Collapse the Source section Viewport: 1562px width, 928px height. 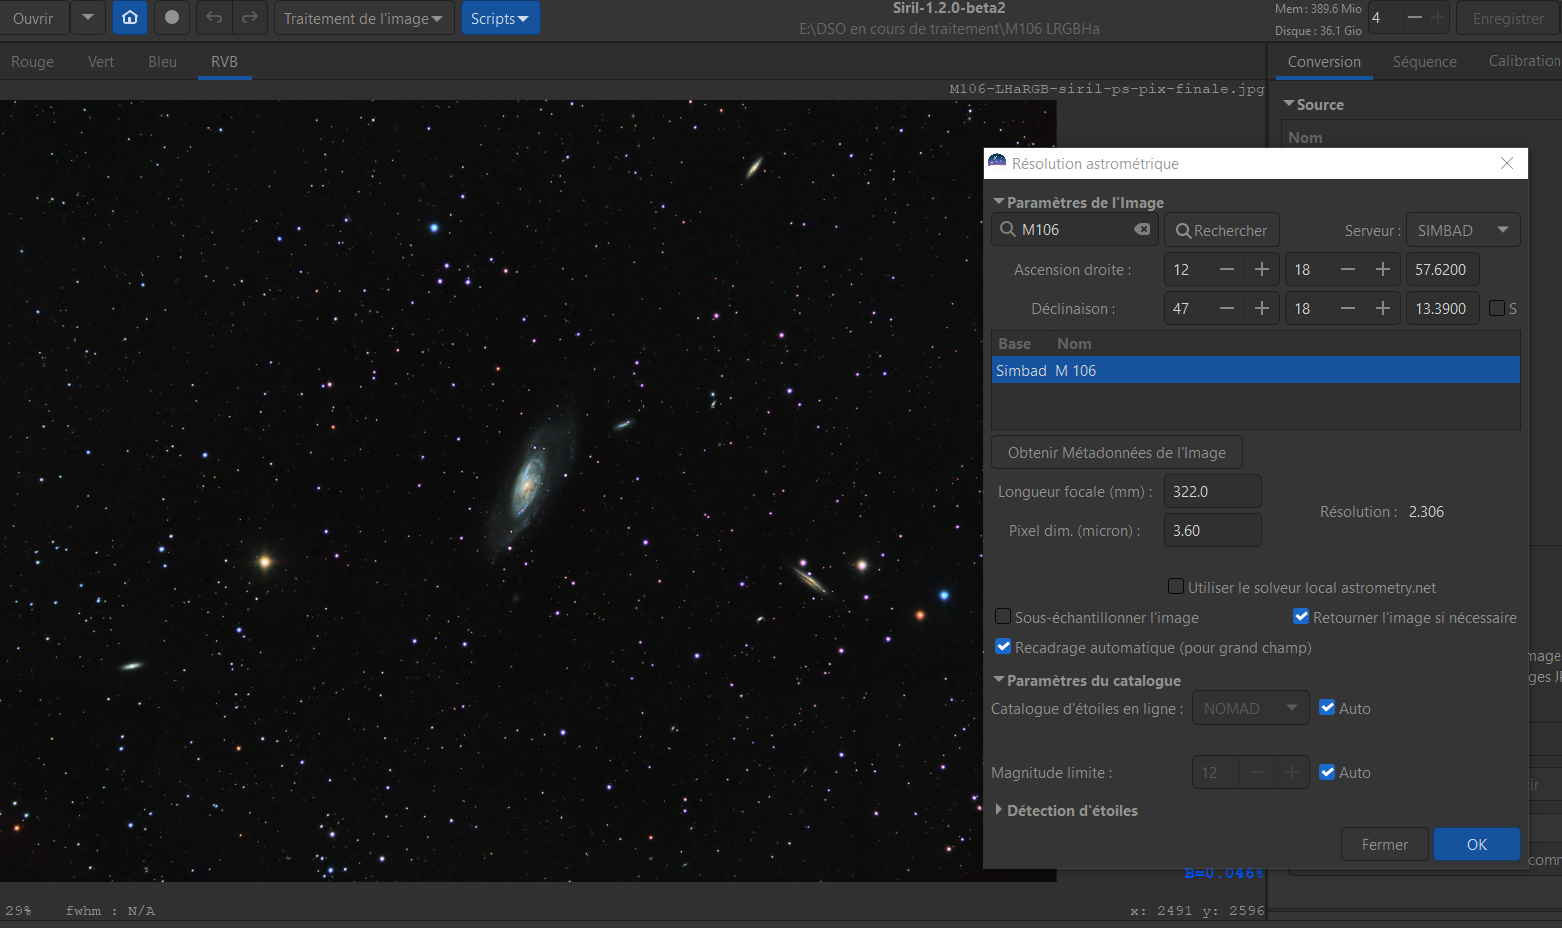[x=1289, y=104]
